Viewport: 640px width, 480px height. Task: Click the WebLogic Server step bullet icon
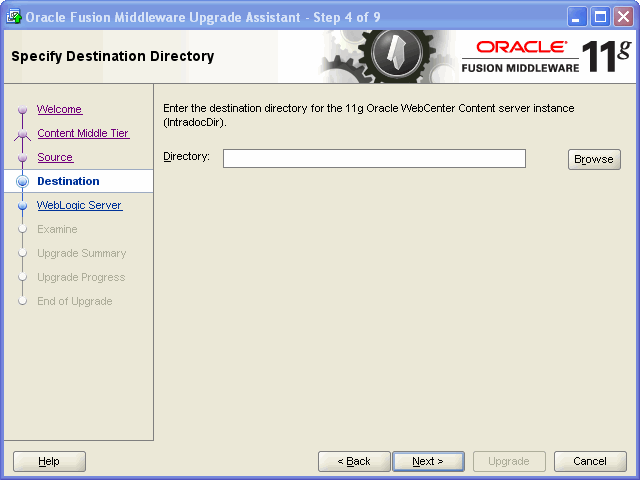pyautogui.click(x=22, y=205)
